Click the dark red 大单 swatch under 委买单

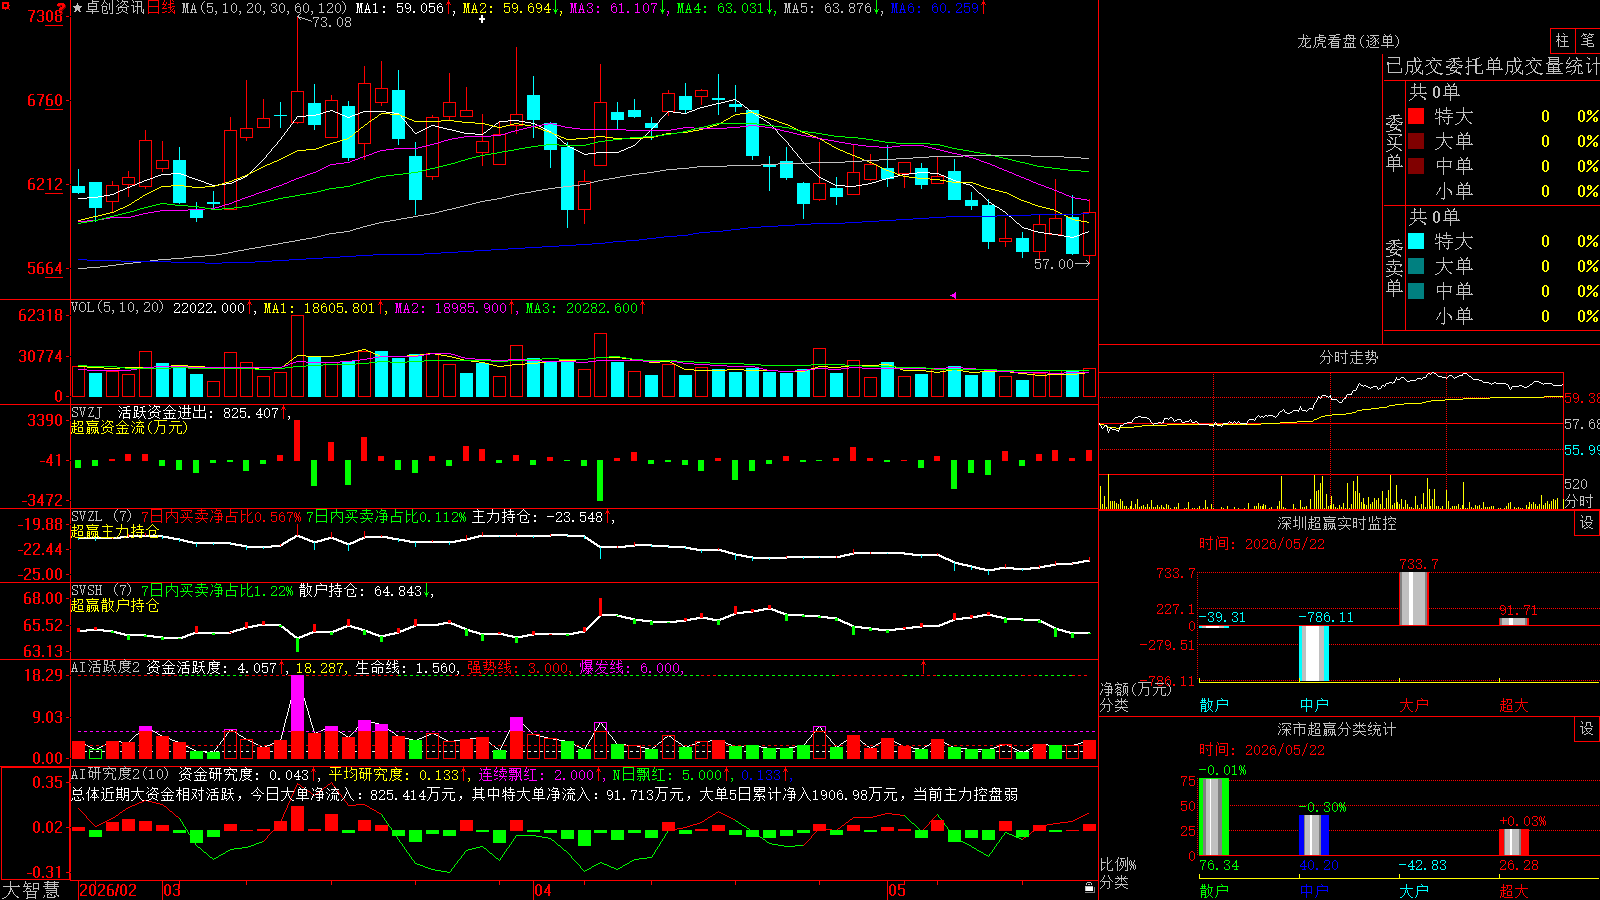click(1416, 141)
